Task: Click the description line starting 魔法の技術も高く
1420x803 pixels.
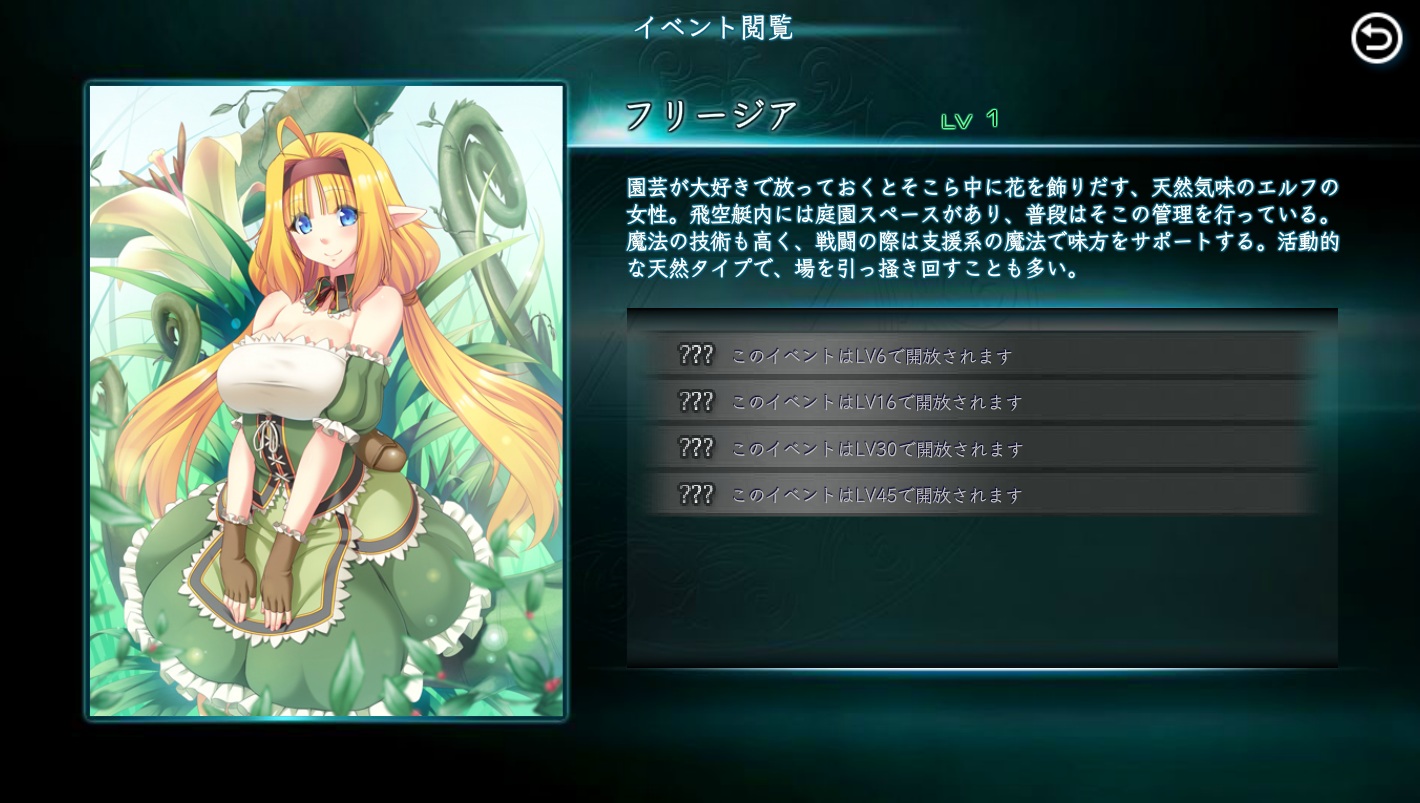Action: pyautogui.click(x=982, y=241)
